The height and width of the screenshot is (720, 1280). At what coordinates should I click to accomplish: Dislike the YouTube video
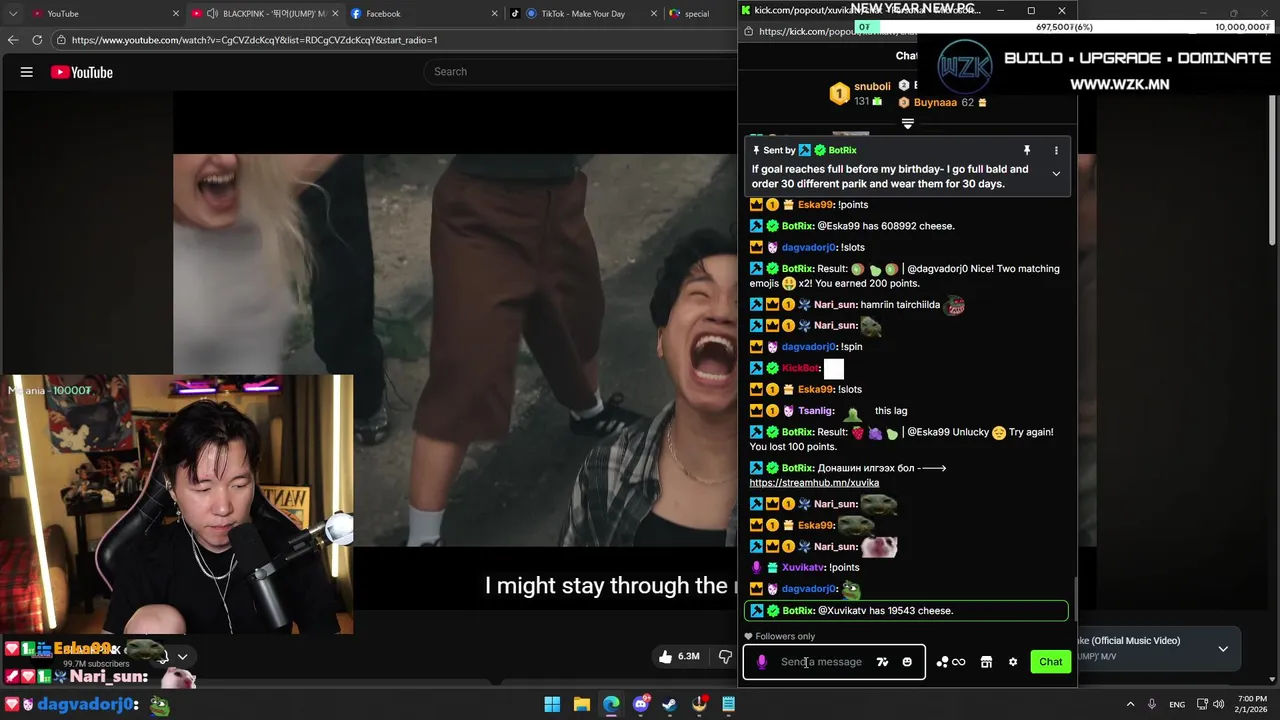(725, 656)
